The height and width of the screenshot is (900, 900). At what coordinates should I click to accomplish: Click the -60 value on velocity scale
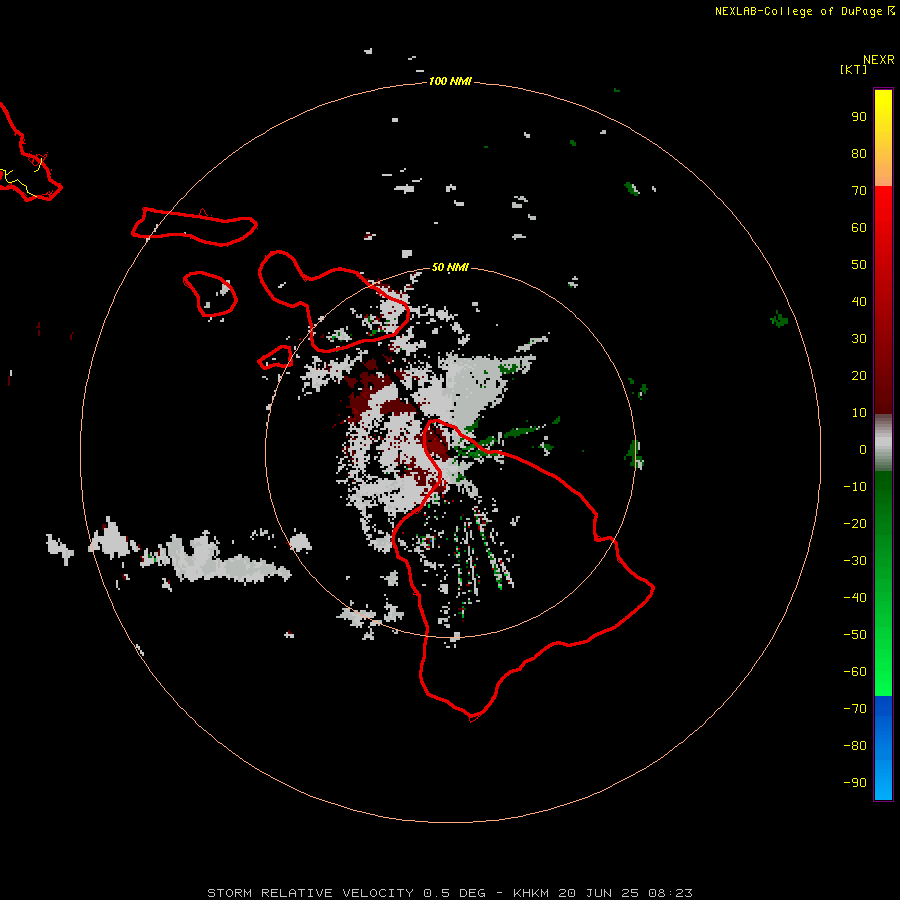[x=855, y=672]
